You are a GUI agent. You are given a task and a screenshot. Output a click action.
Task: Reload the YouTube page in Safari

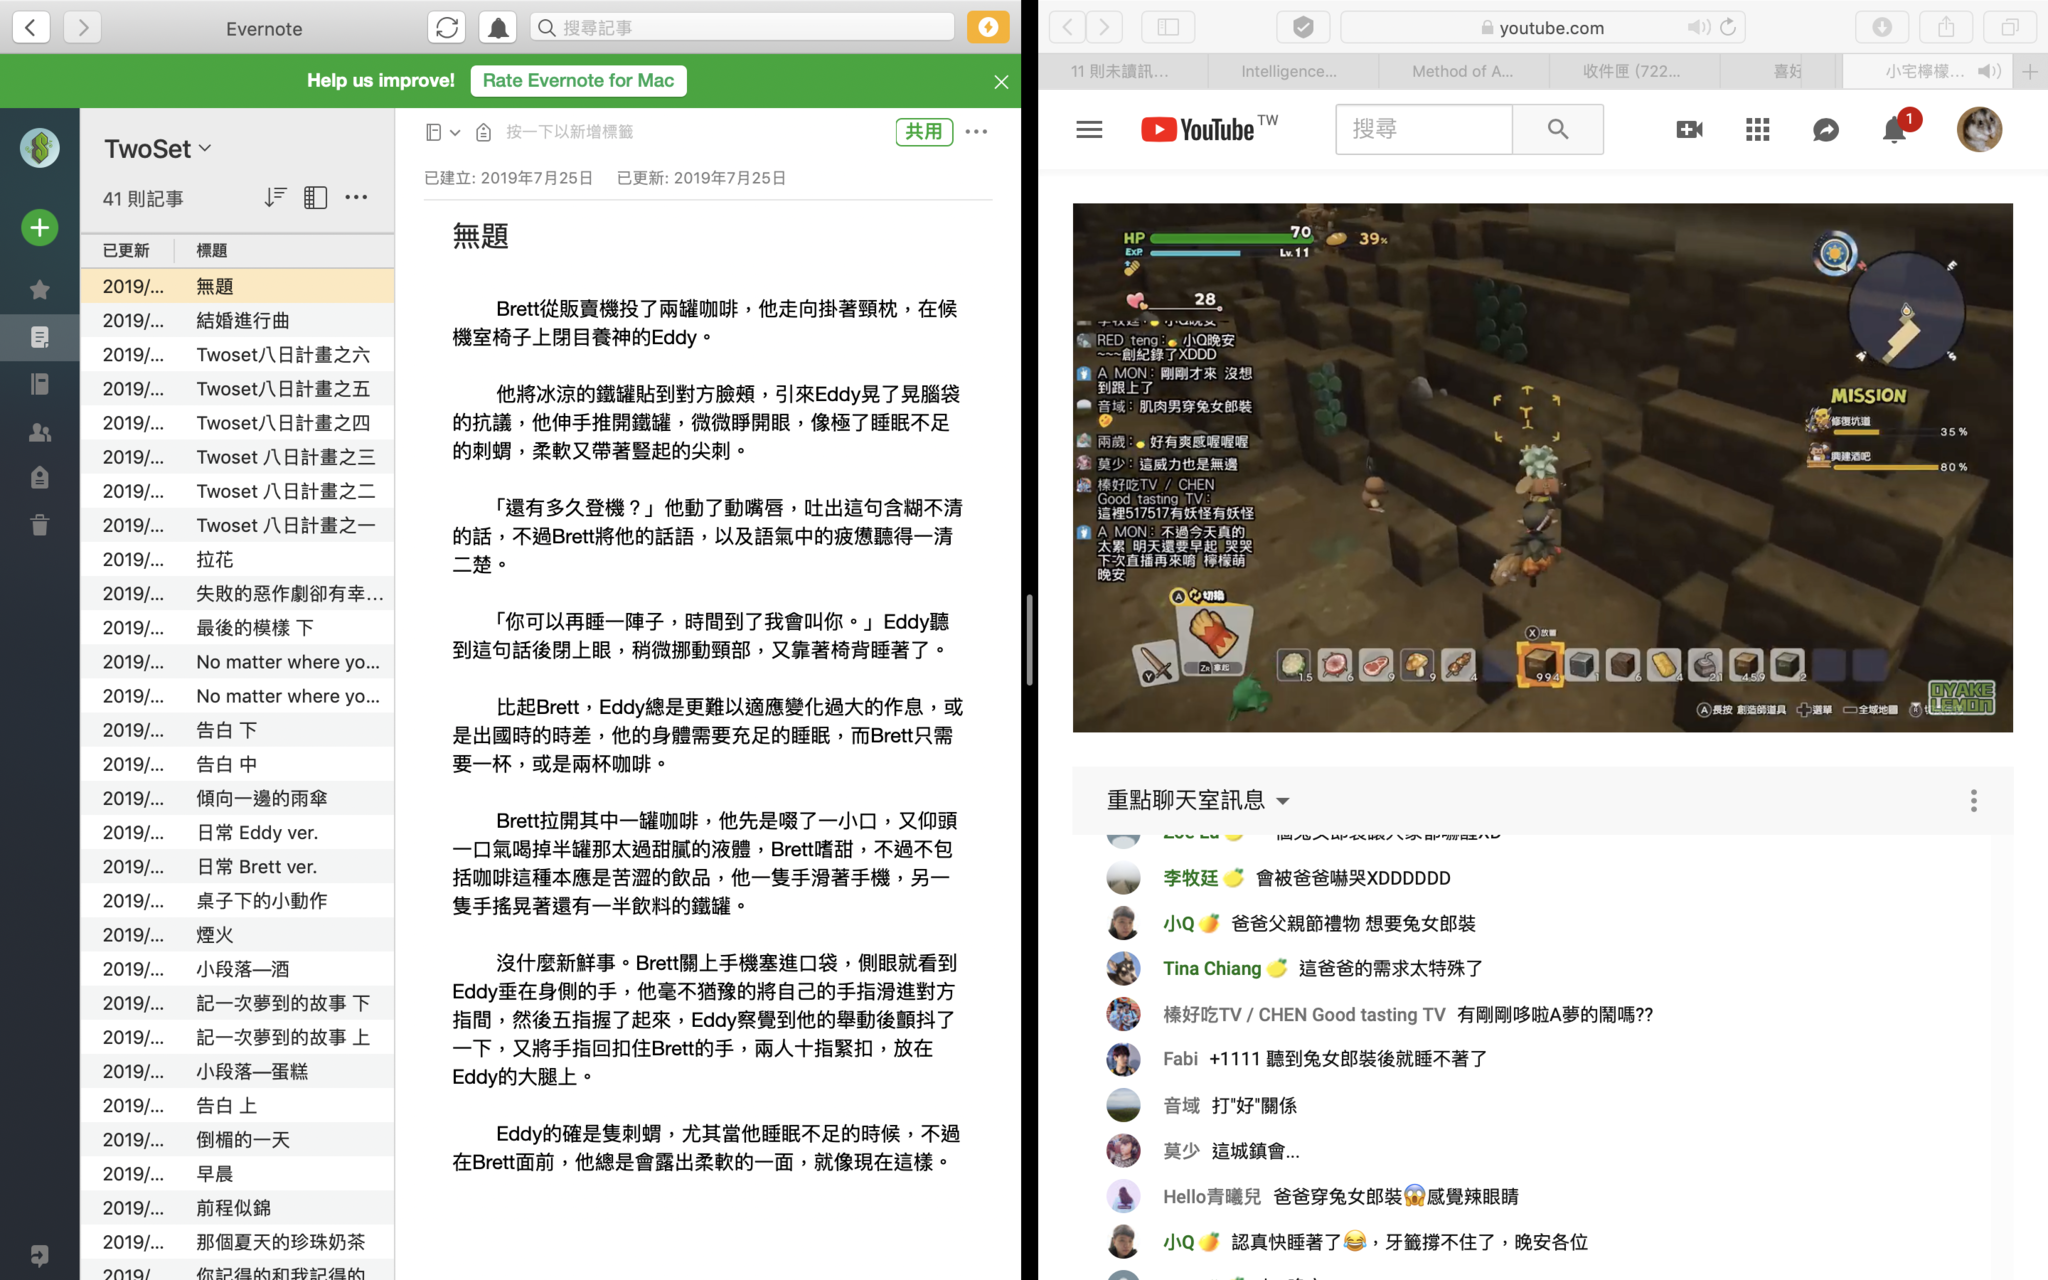[x=1728, y=27]
